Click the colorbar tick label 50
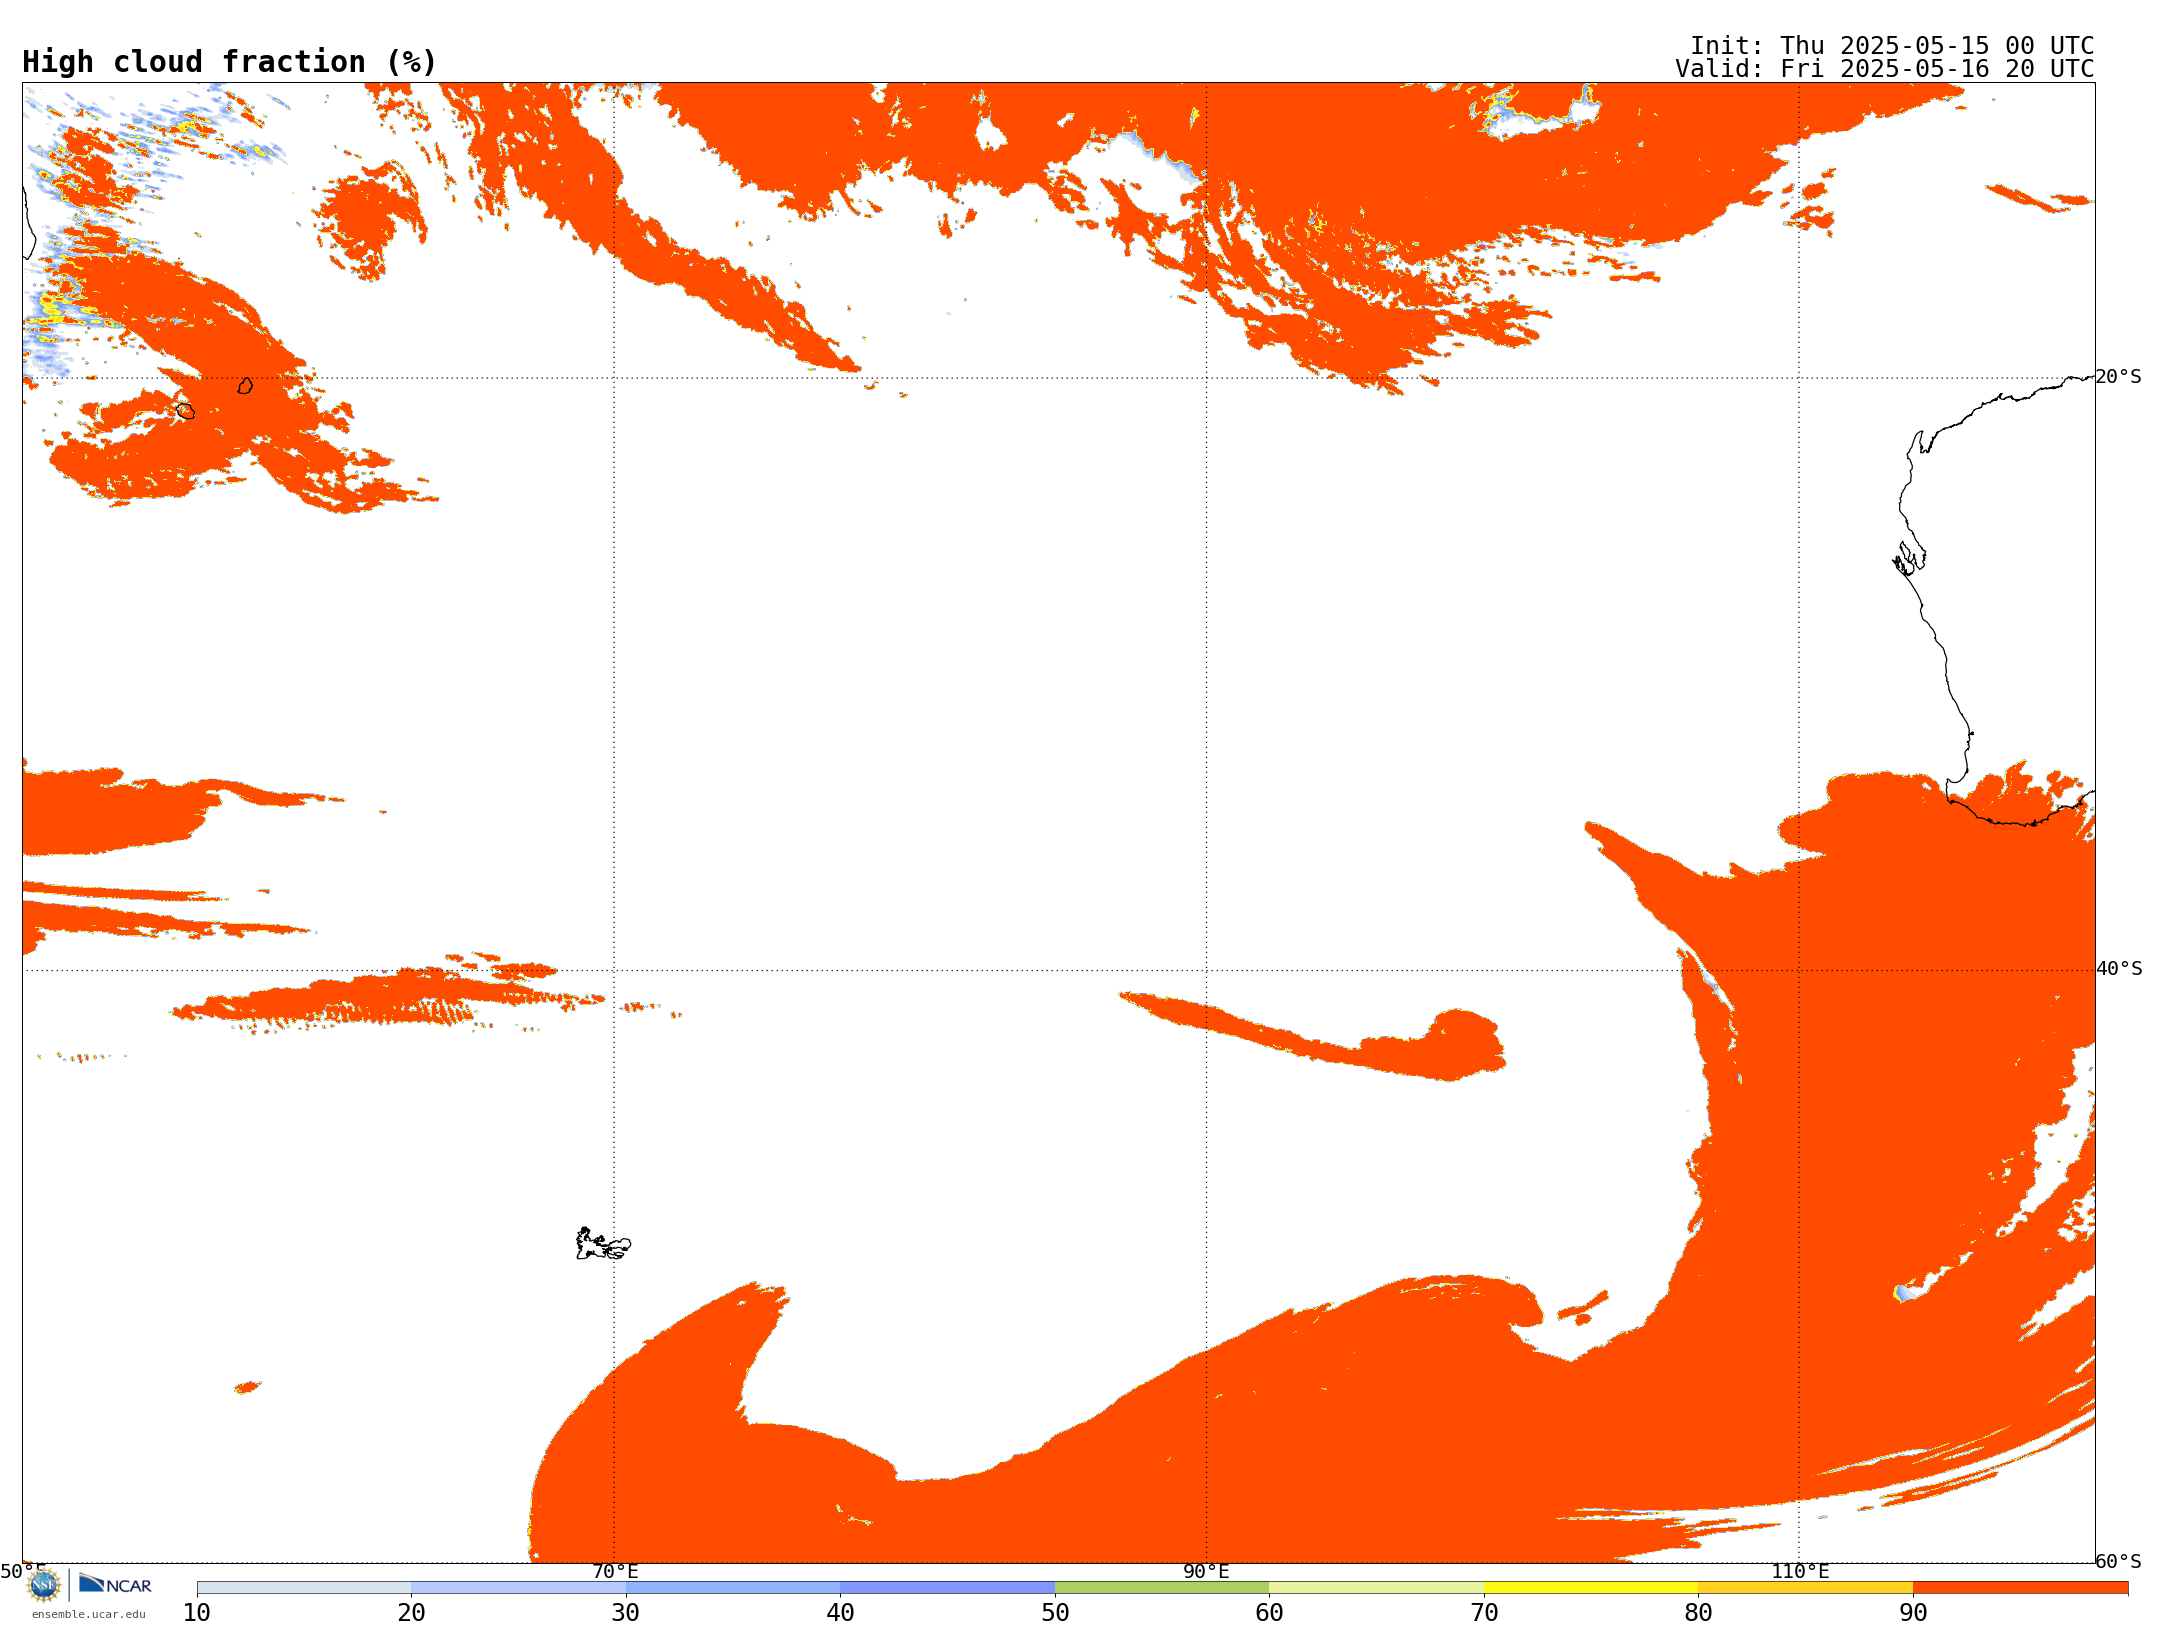The image size is (2160, 1626). coord(1055,1613)
